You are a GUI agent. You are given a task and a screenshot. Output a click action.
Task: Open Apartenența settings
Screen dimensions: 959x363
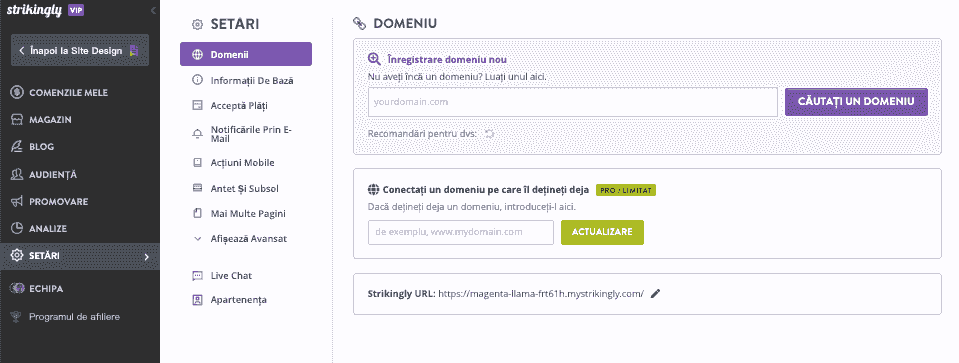pos(239,300)
